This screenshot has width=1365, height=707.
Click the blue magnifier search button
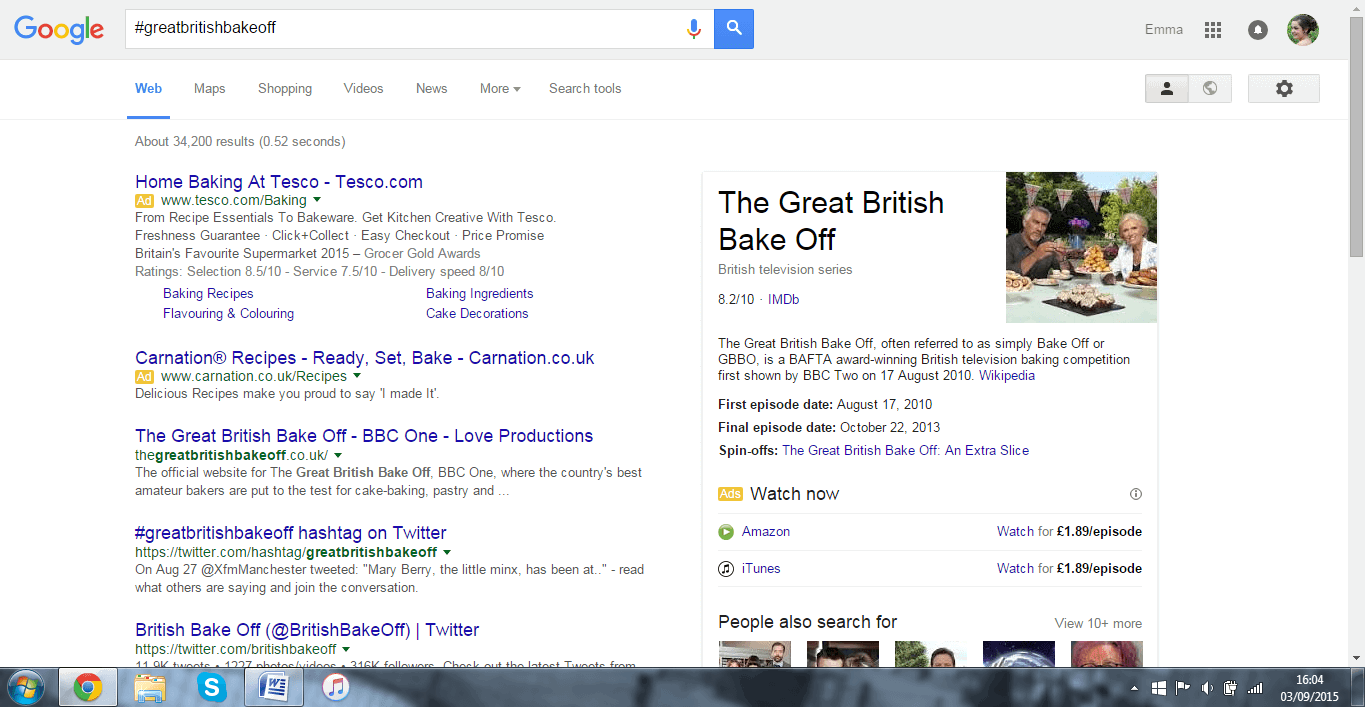coord(734,29)
